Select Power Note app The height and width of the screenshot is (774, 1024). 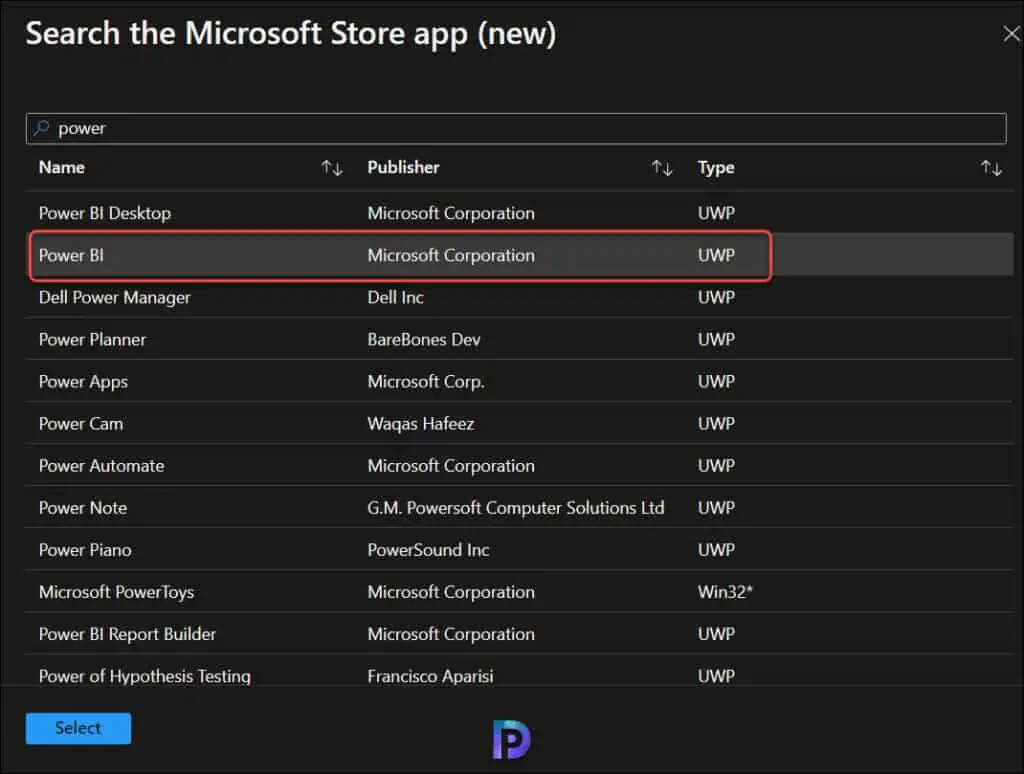point(519,508)
